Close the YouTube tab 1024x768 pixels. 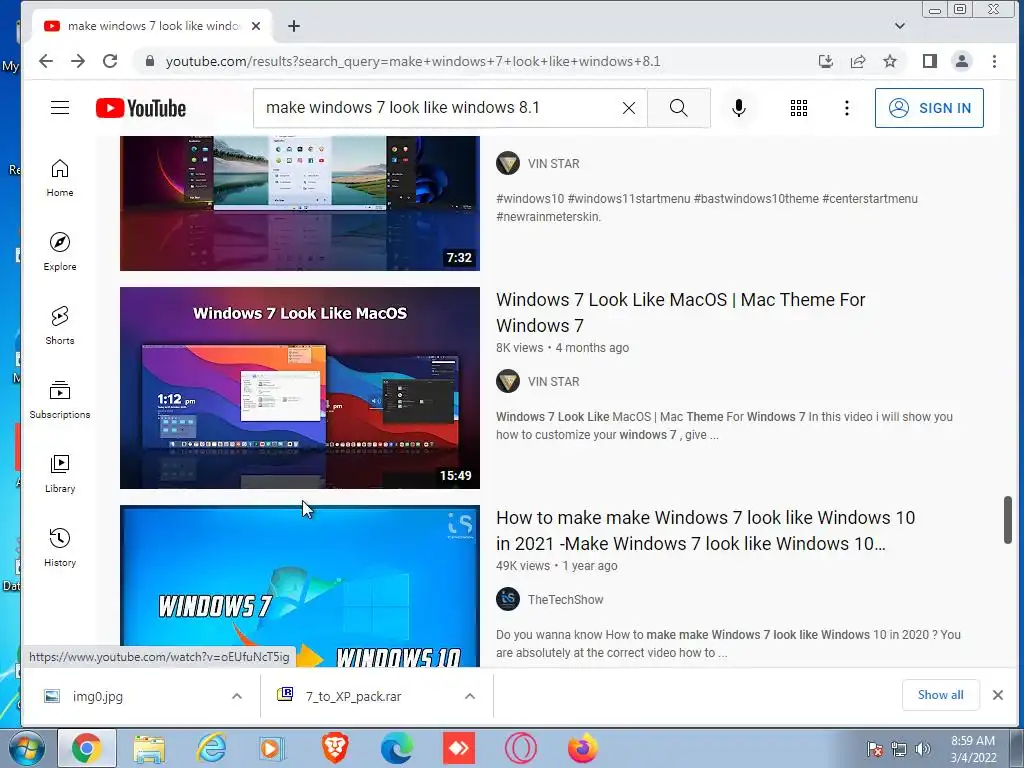pos(256,26)
